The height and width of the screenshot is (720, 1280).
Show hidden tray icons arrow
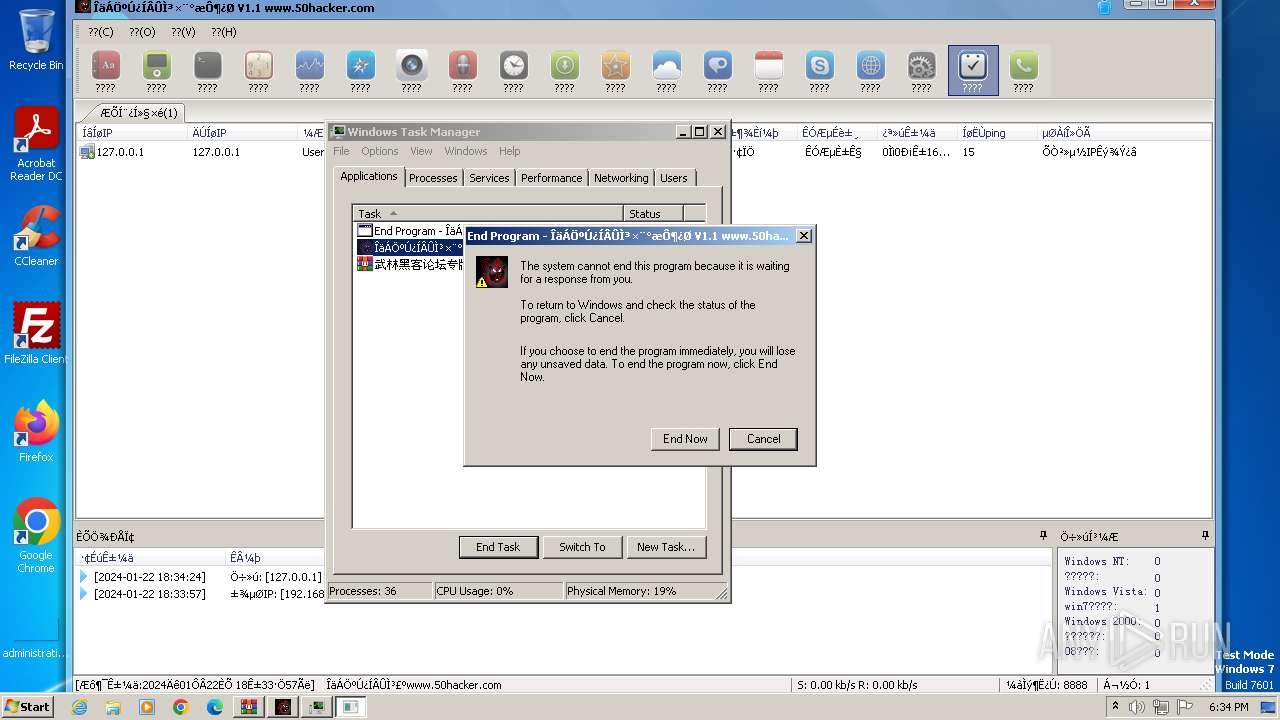1115,707
